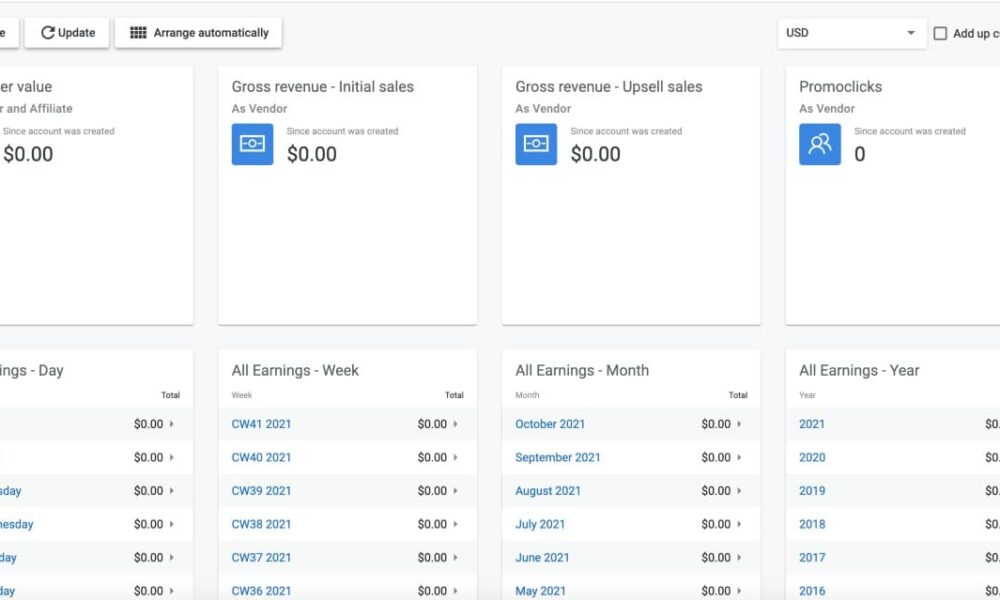Expand the arrow on CW41 2021 row
The width and height of the screenshot is (1000, 600).
click(x=455, y=424)
